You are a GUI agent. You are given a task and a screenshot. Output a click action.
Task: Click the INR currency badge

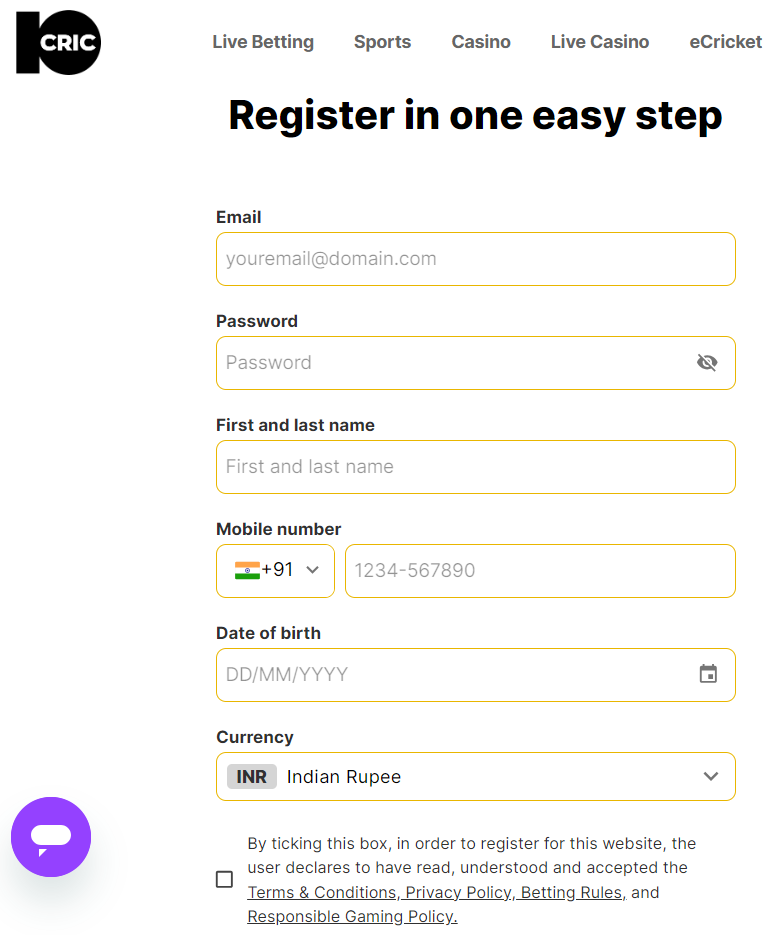(252, 776)
